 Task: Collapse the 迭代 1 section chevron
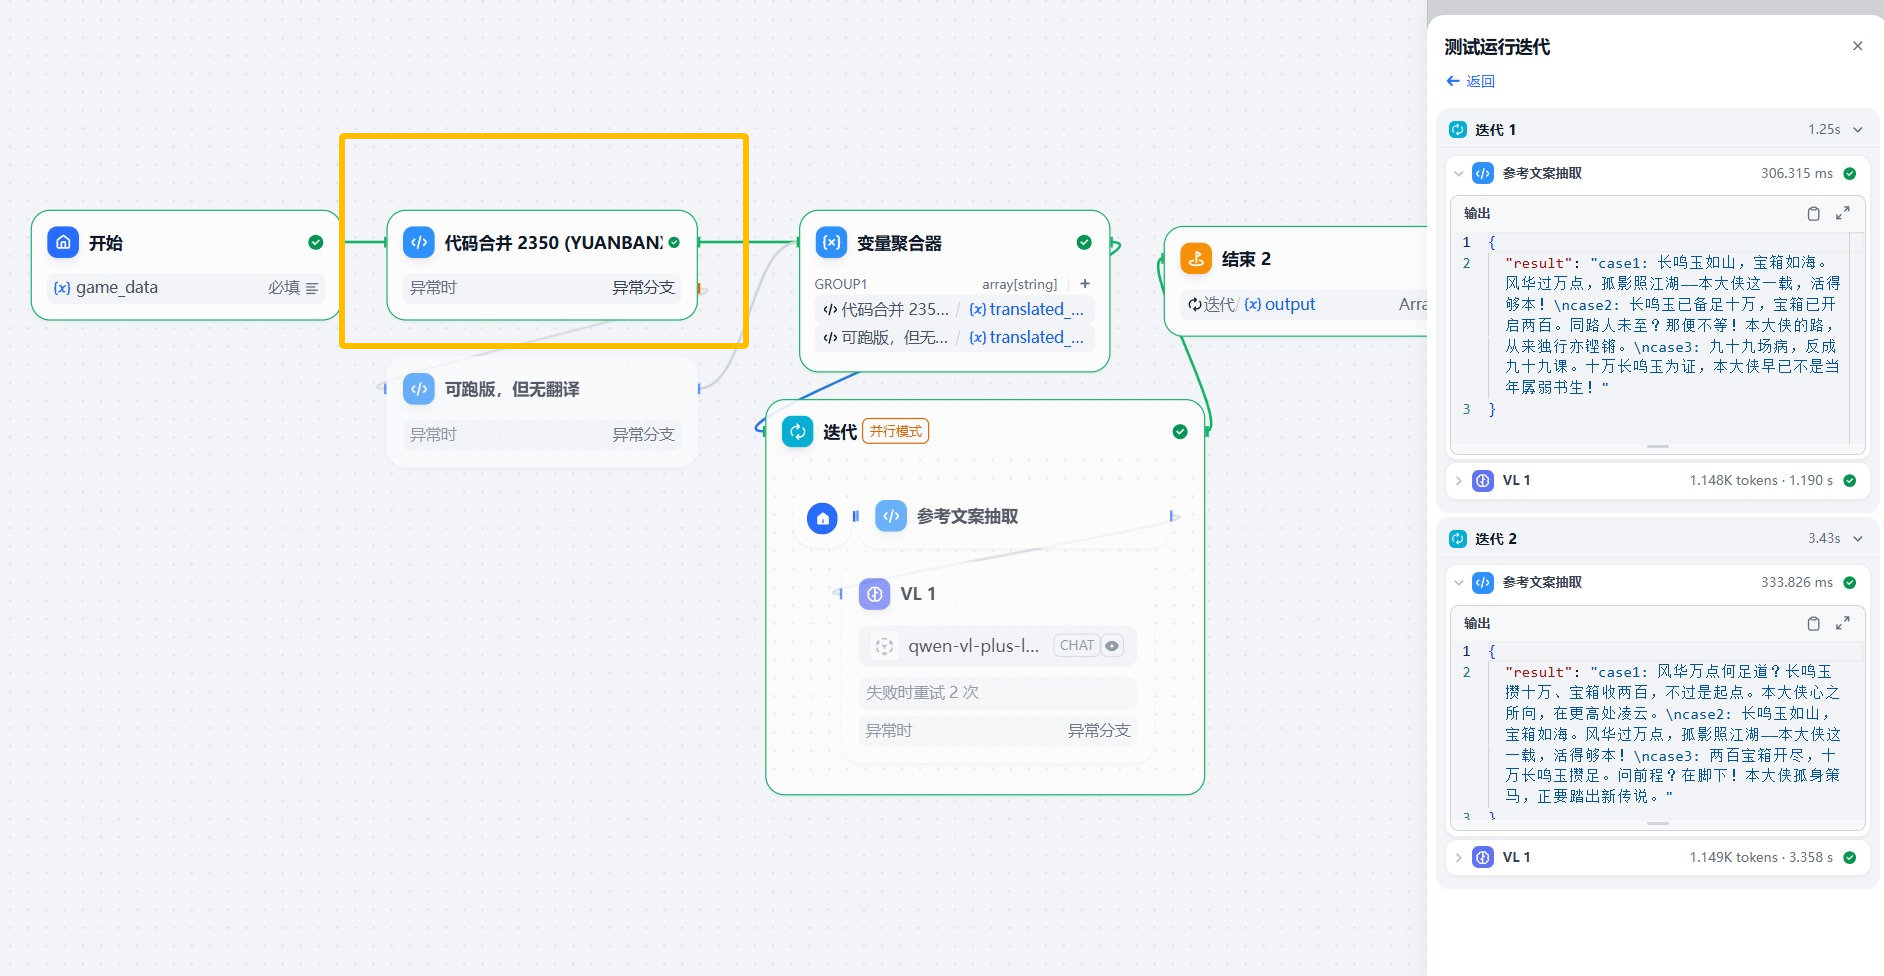point(1858,130)
